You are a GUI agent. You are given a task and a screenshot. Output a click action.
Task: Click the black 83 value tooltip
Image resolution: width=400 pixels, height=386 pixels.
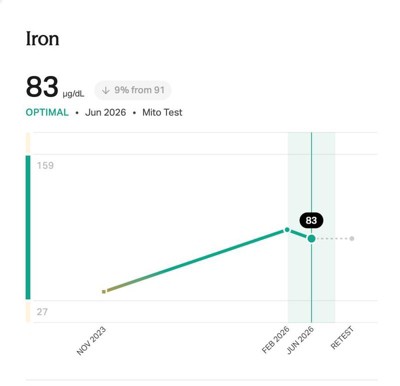click(311, 220)
